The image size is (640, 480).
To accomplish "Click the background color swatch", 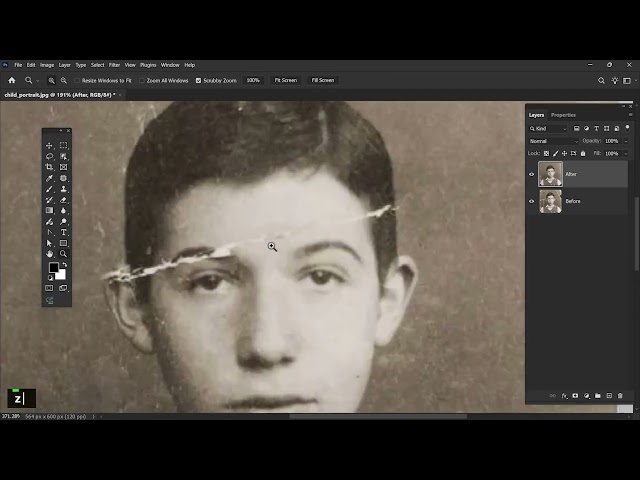I will [61, 276].
